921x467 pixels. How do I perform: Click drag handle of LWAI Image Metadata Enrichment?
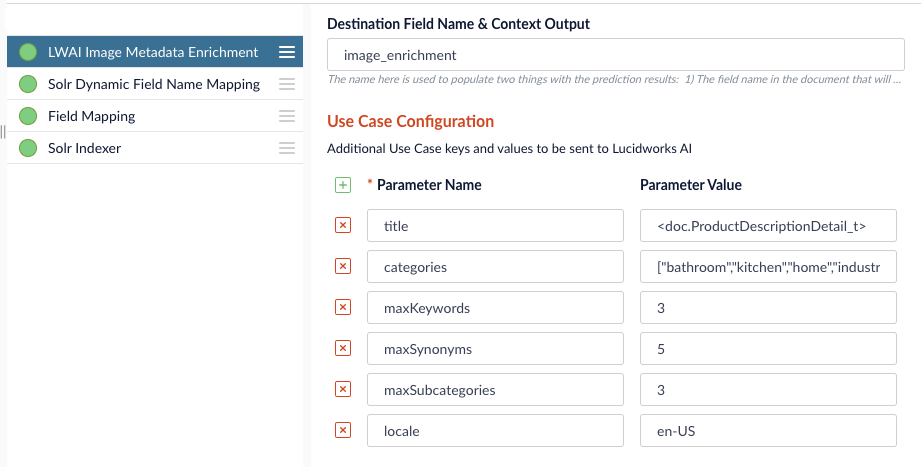coord(287,52)
